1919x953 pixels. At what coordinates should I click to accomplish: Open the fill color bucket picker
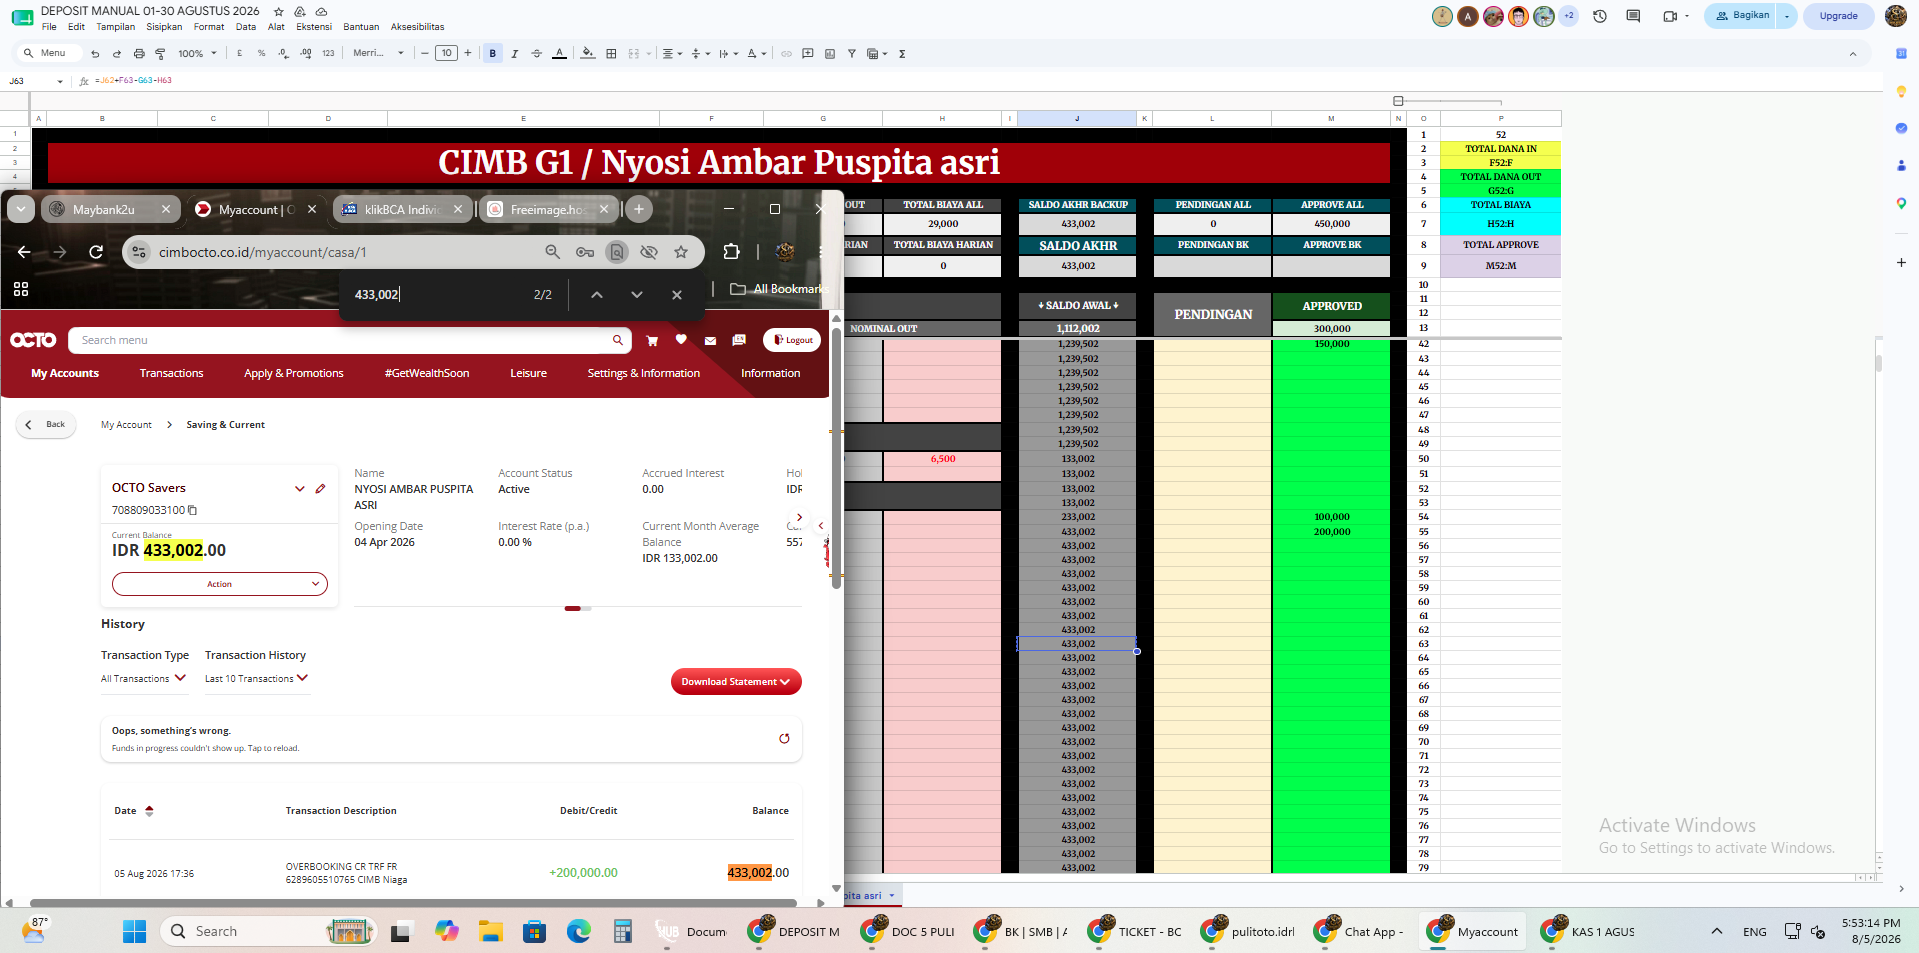[x=588, y=54]
